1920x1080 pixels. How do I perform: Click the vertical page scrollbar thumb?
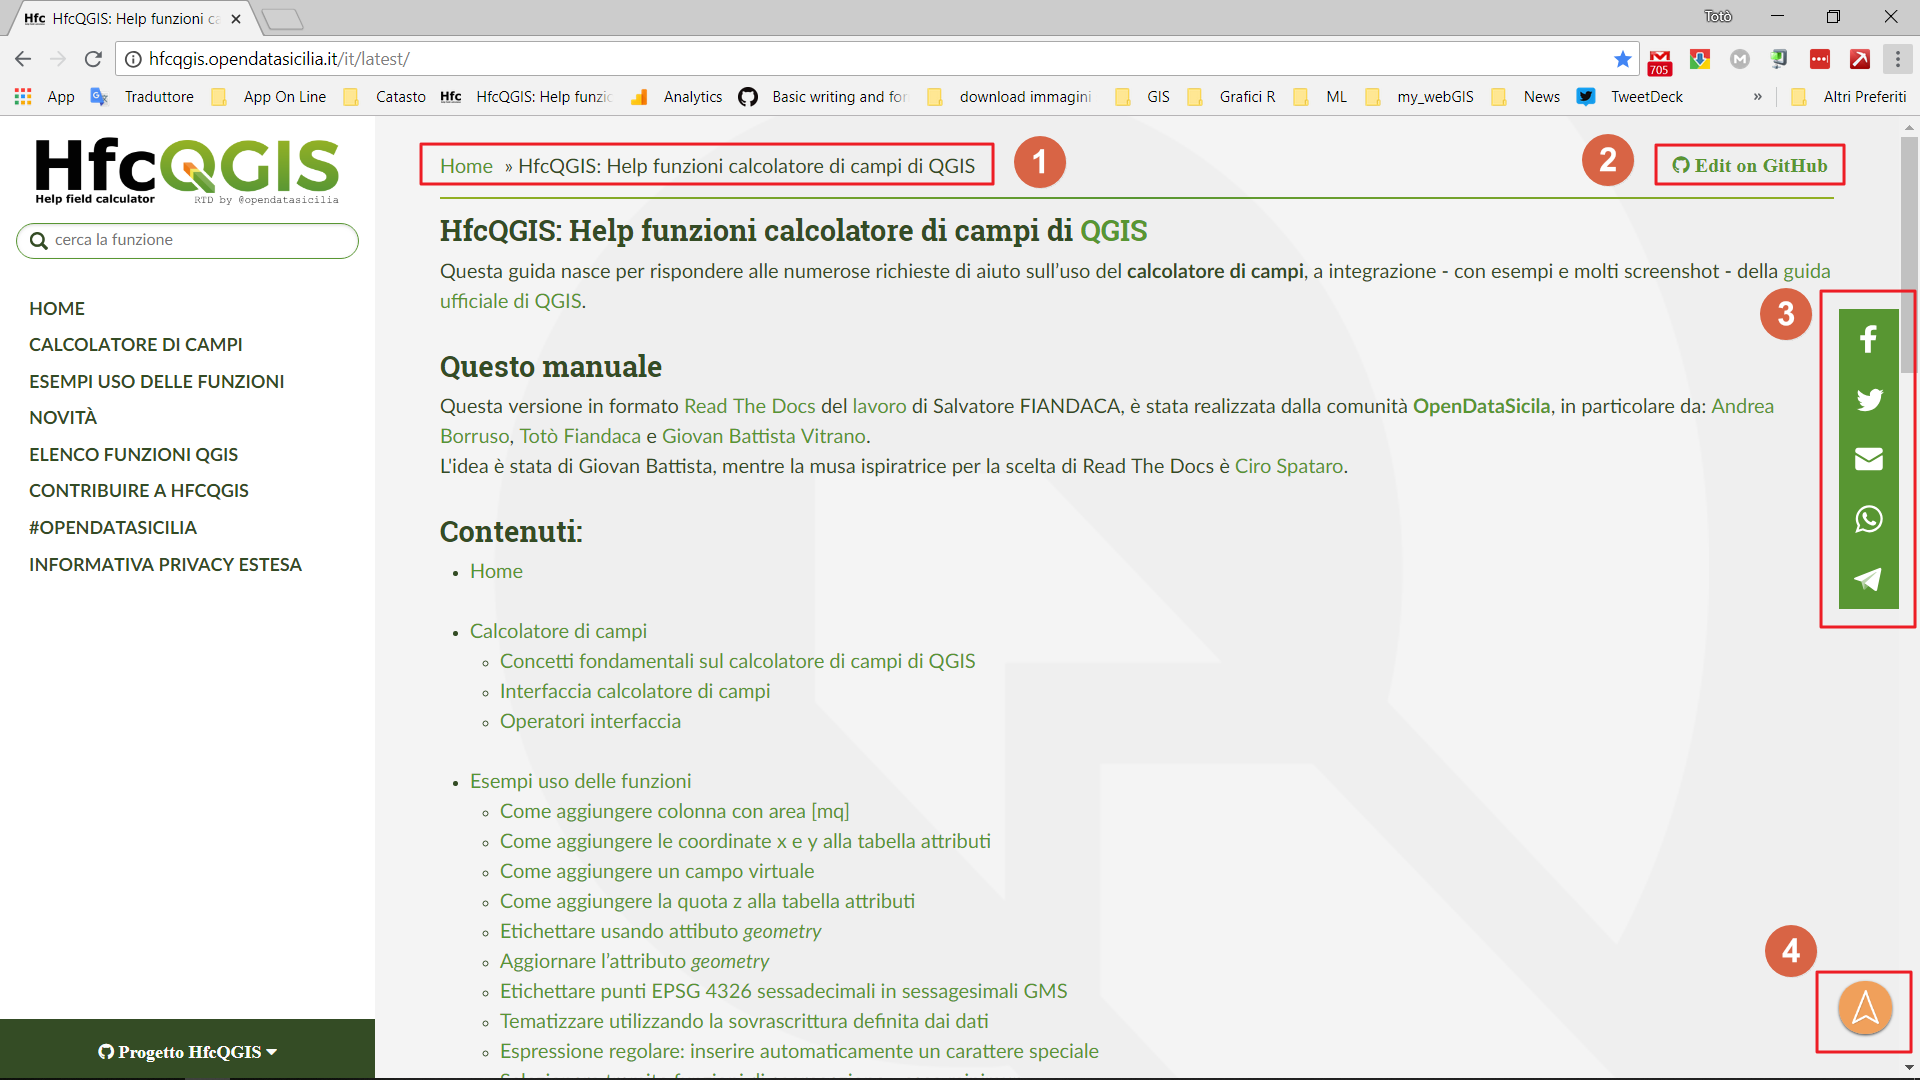click(x=1908, y=255)
